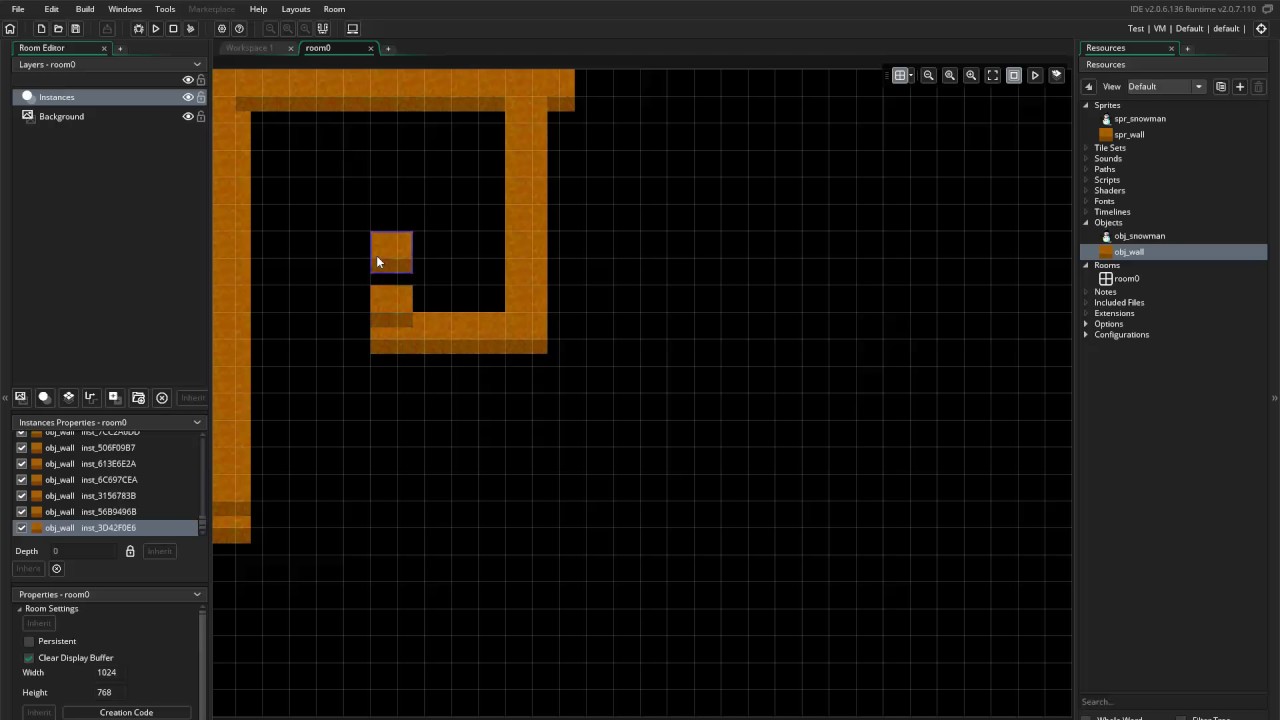Switch to the Workspace 1 tab
1280x720 pixels.
click(x=250, y=48)
